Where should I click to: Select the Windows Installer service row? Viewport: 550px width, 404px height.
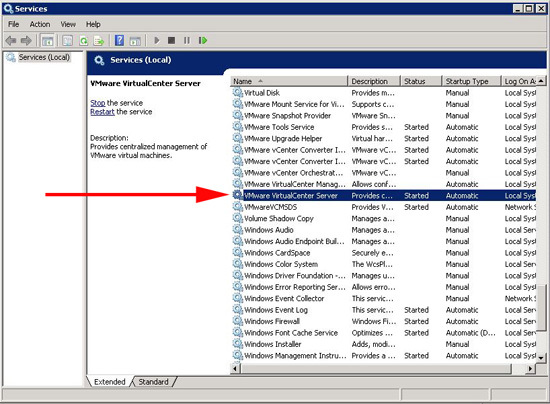tap(384, 344)
